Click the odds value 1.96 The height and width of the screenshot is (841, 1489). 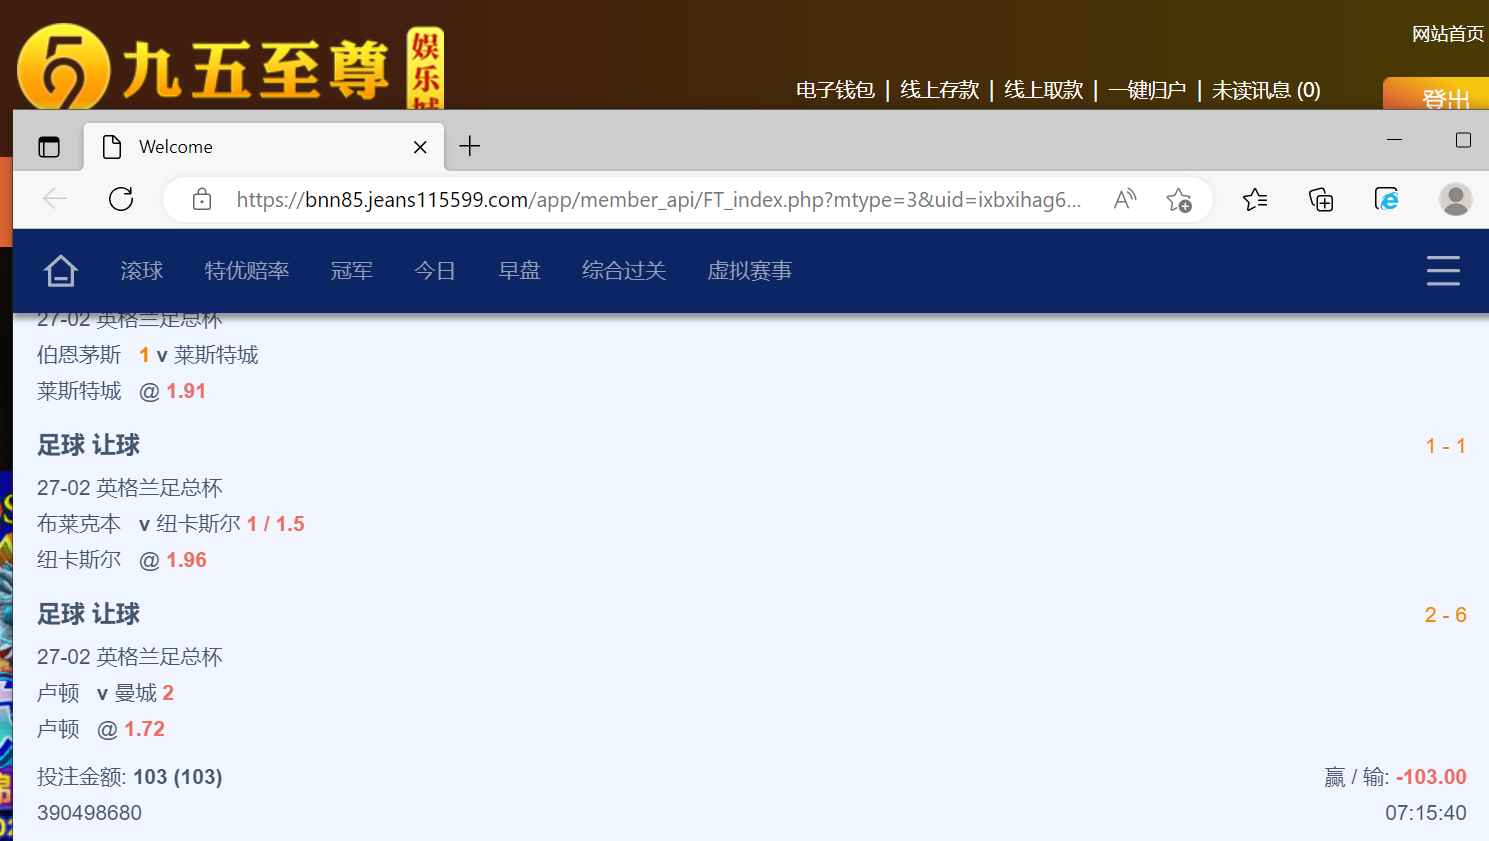pos(186,560)
